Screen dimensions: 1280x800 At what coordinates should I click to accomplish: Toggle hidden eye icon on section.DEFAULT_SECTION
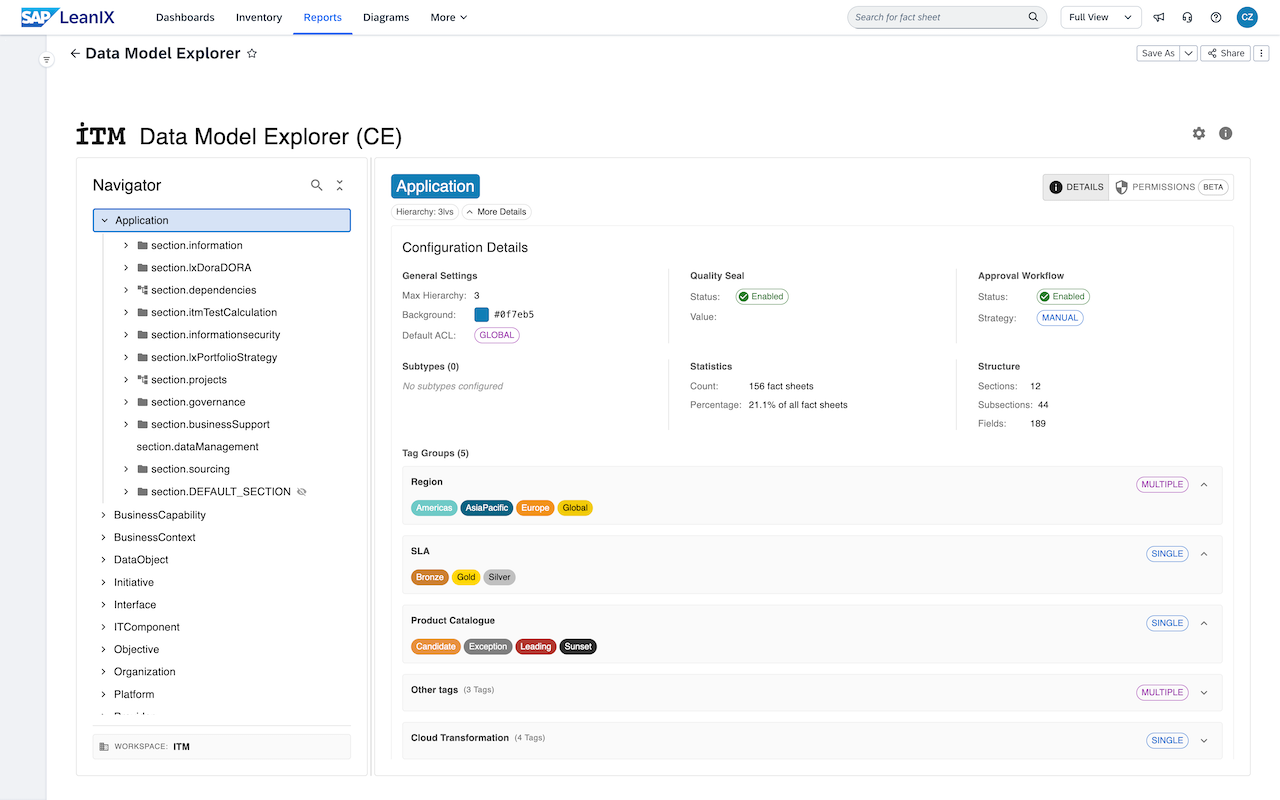tap(302, 492)
